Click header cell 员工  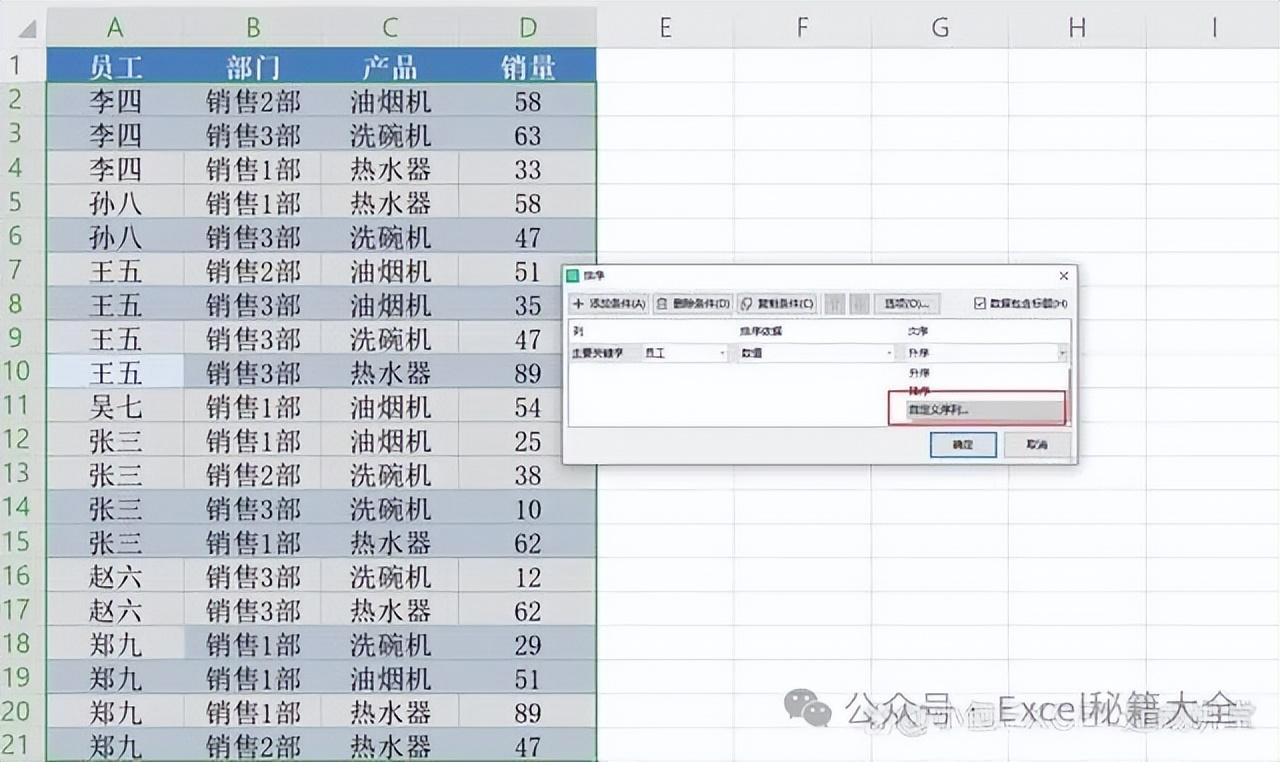[x=115, y=66]
